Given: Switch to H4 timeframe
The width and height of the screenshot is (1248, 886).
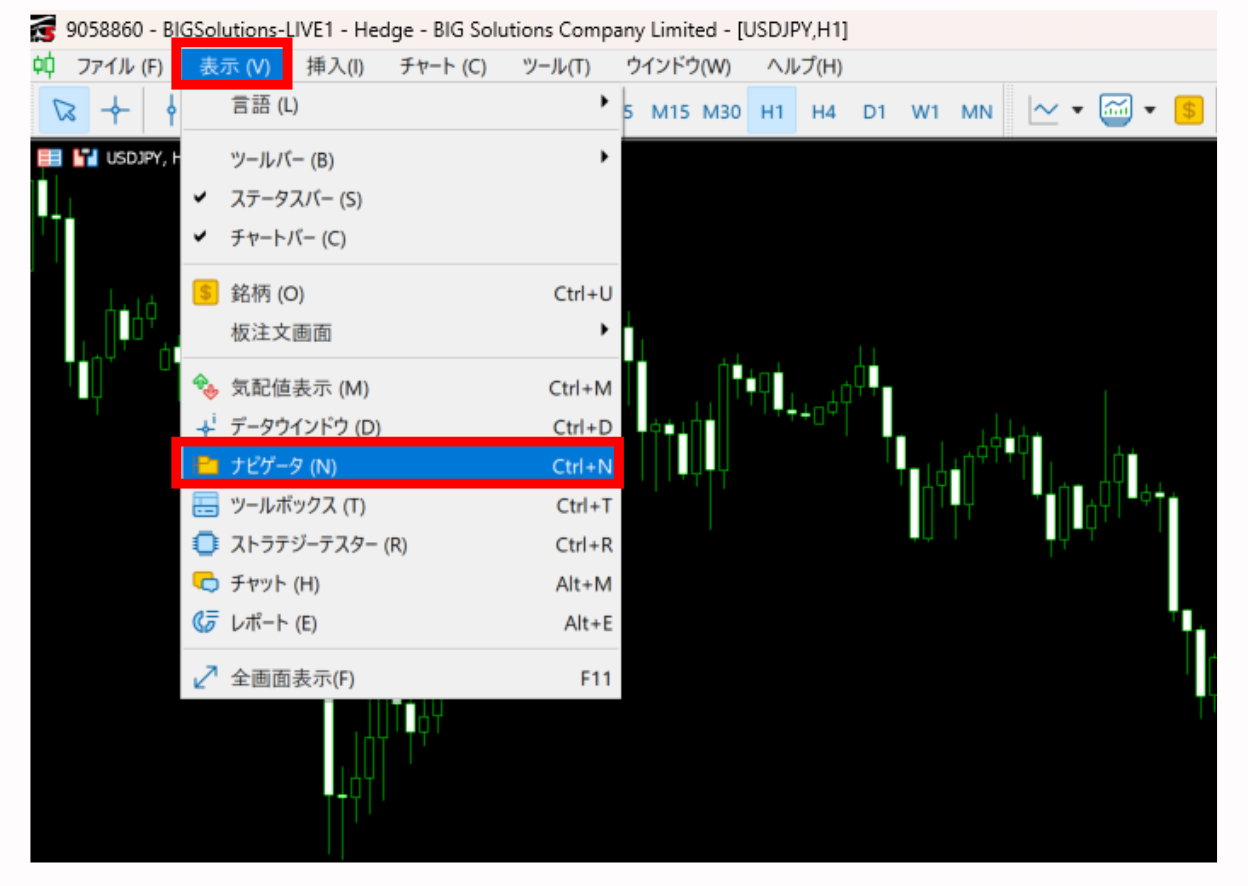Looking at the screenshot, I should (823, 112).
